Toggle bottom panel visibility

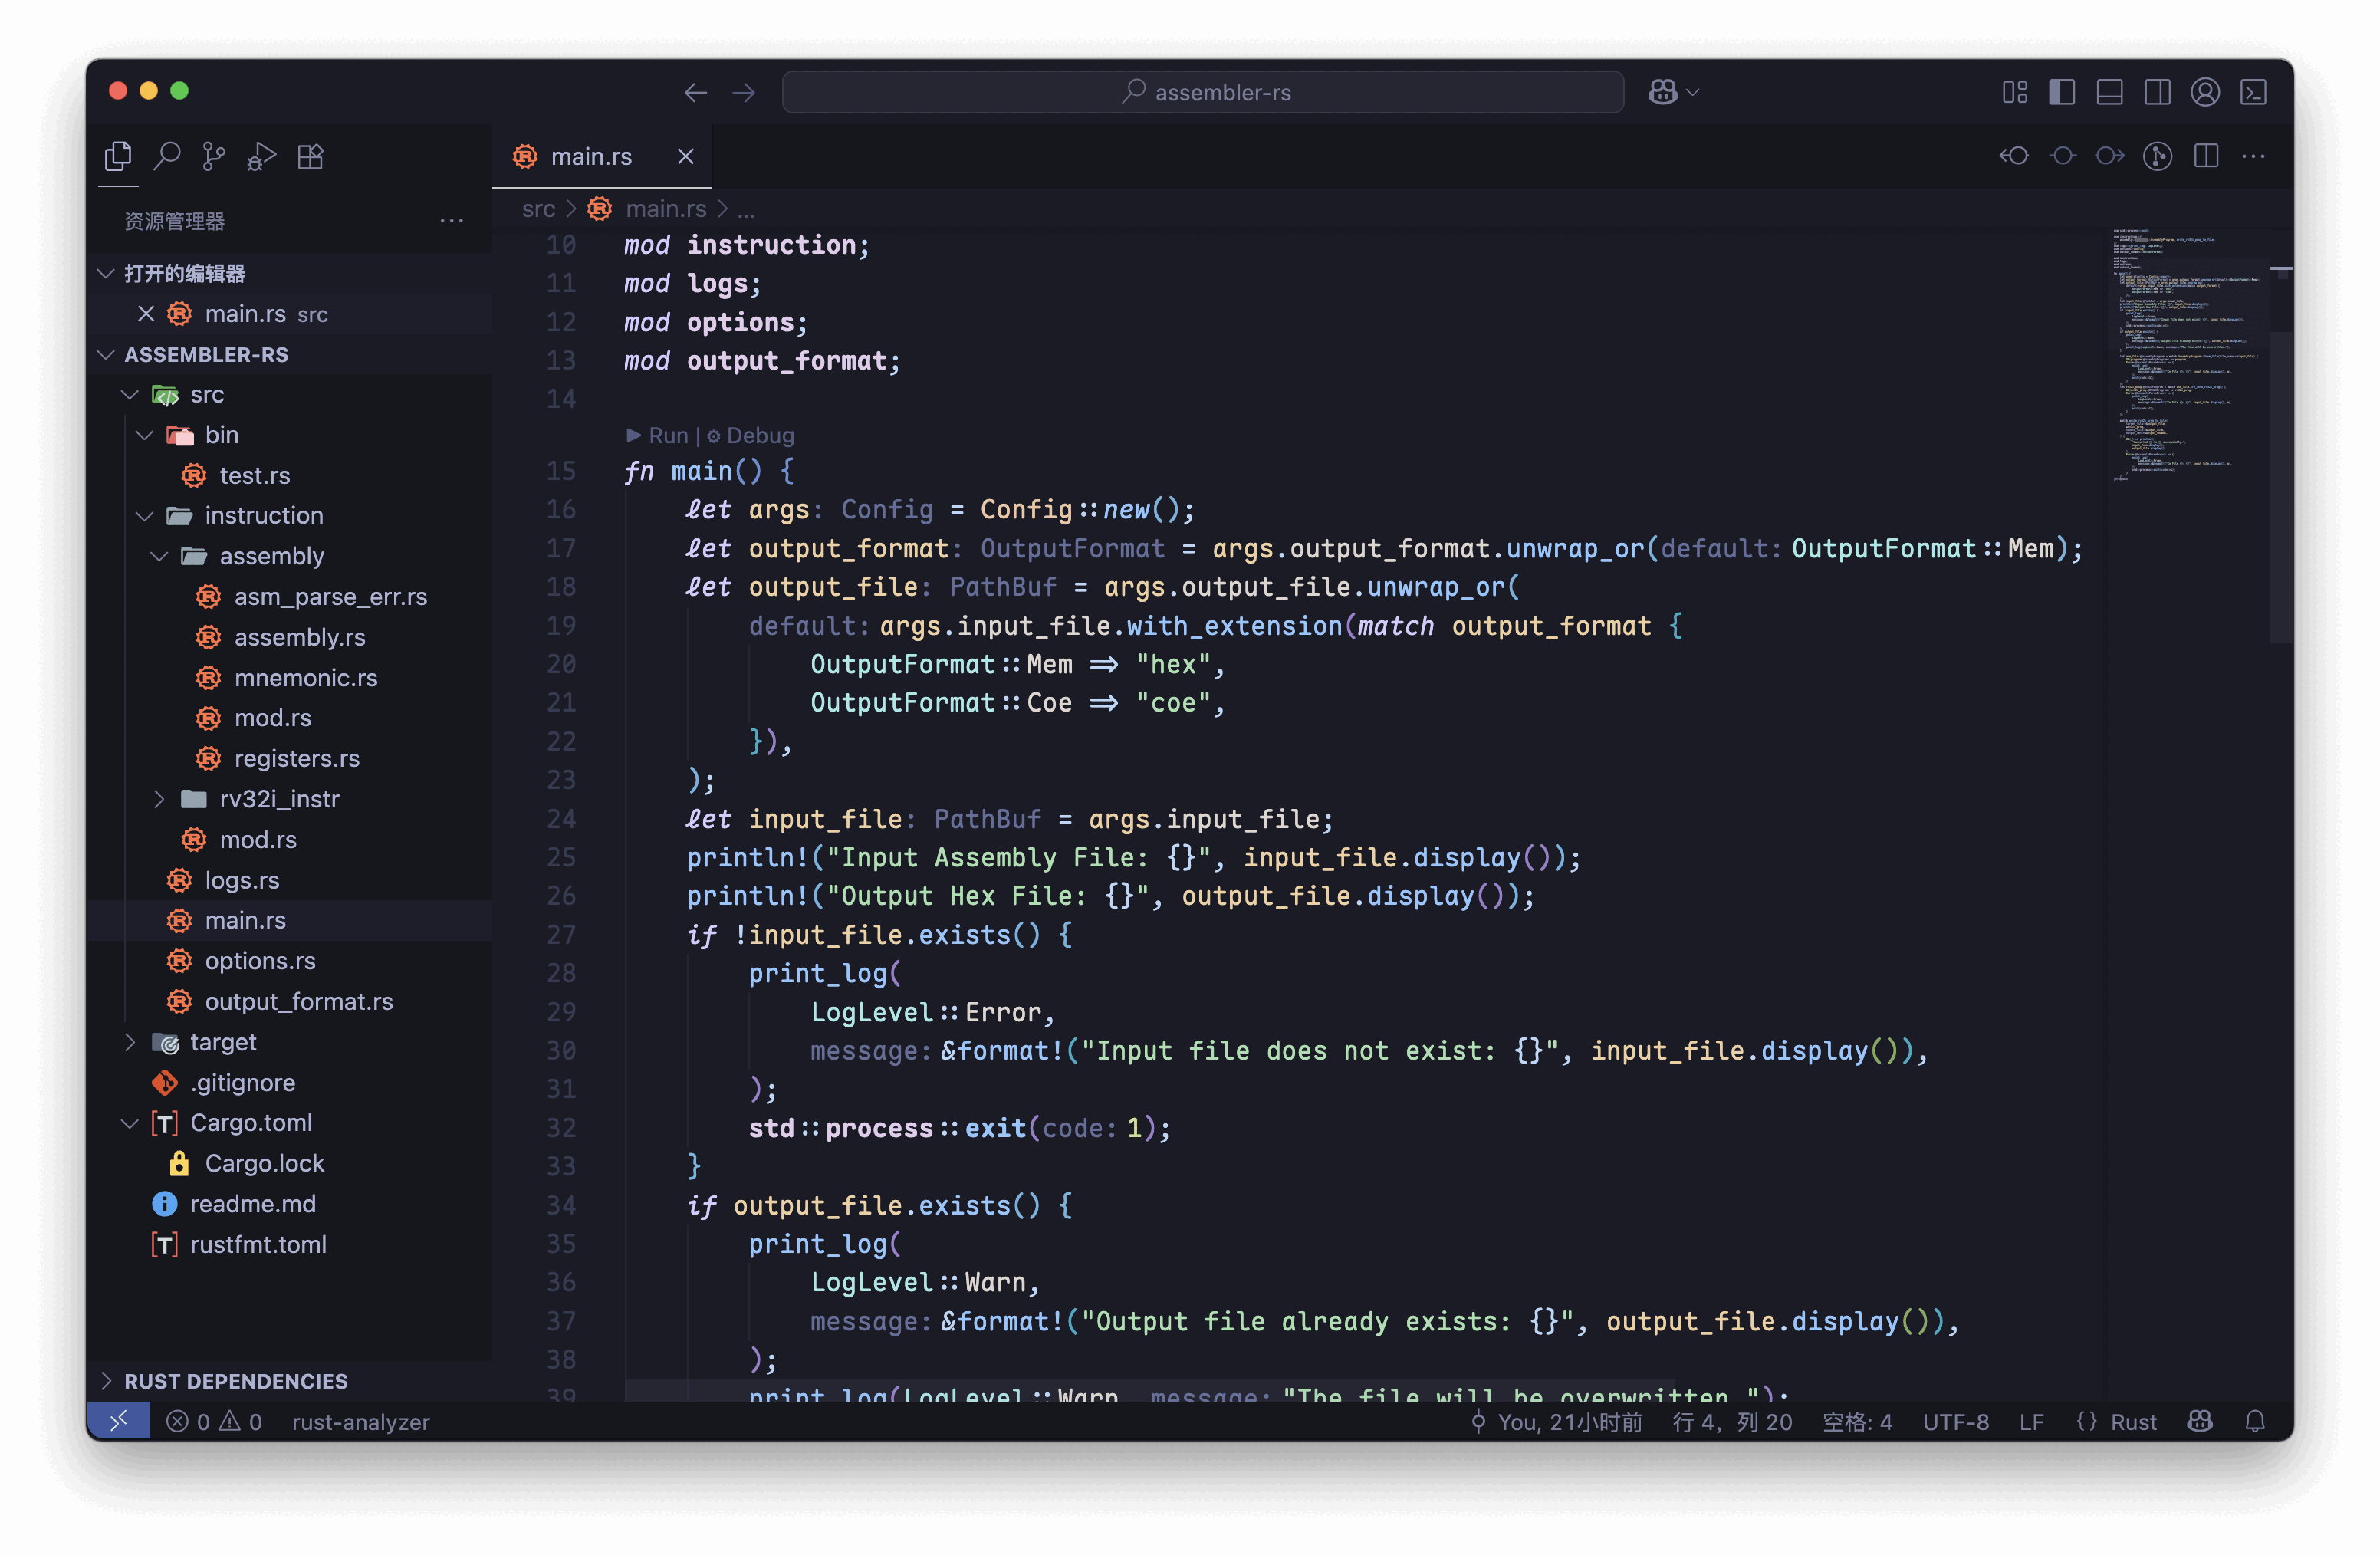[2110, 92]
